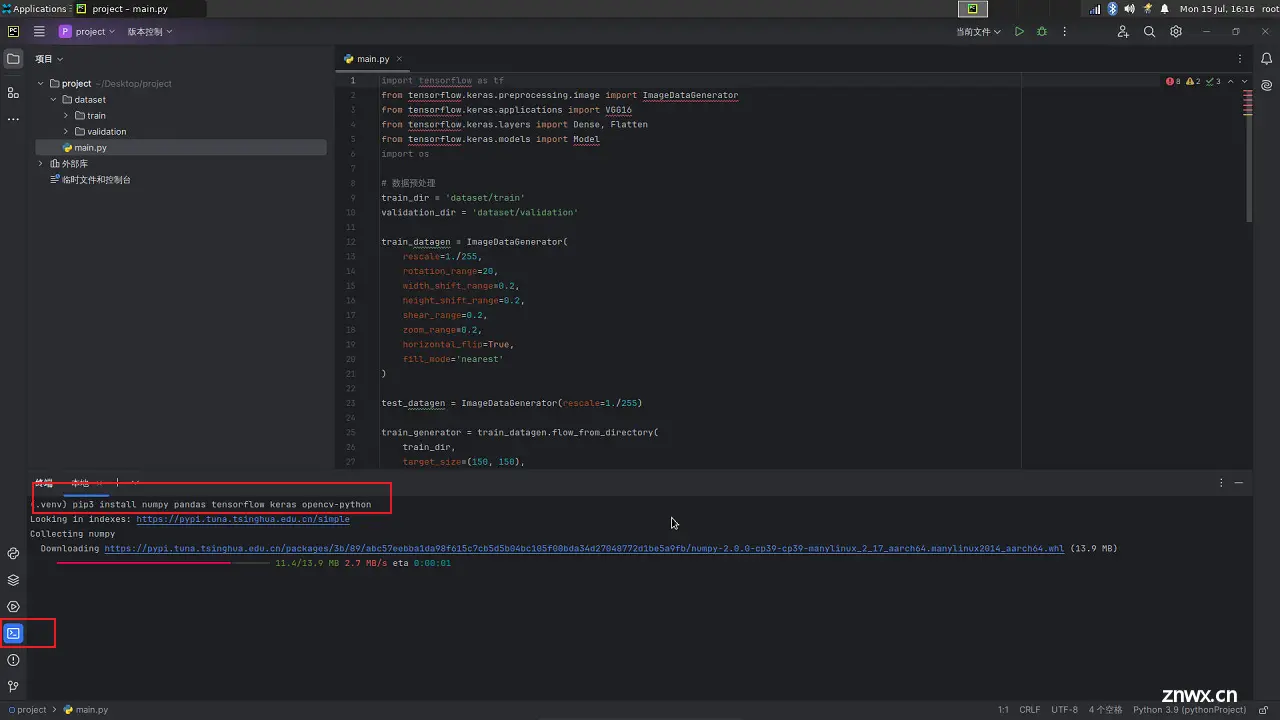Viewport: 1280px width, 720px height.
Task: Click project breadcrumb in status bar
Action: coord(26,710)
